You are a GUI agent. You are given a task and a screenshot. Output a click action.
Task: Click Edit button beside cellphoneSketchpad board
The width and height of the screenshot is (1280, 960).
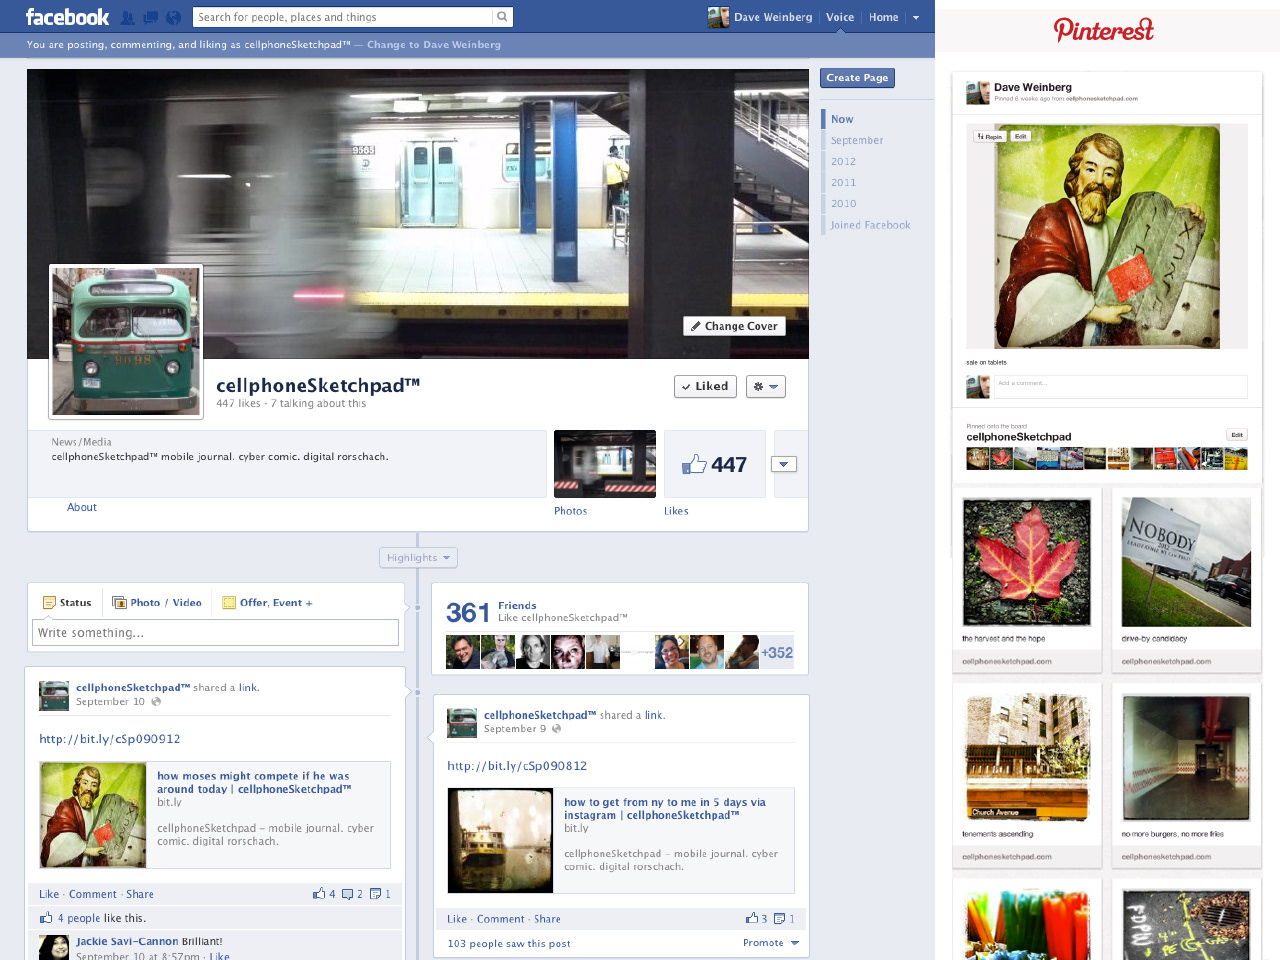[1237, 434]
